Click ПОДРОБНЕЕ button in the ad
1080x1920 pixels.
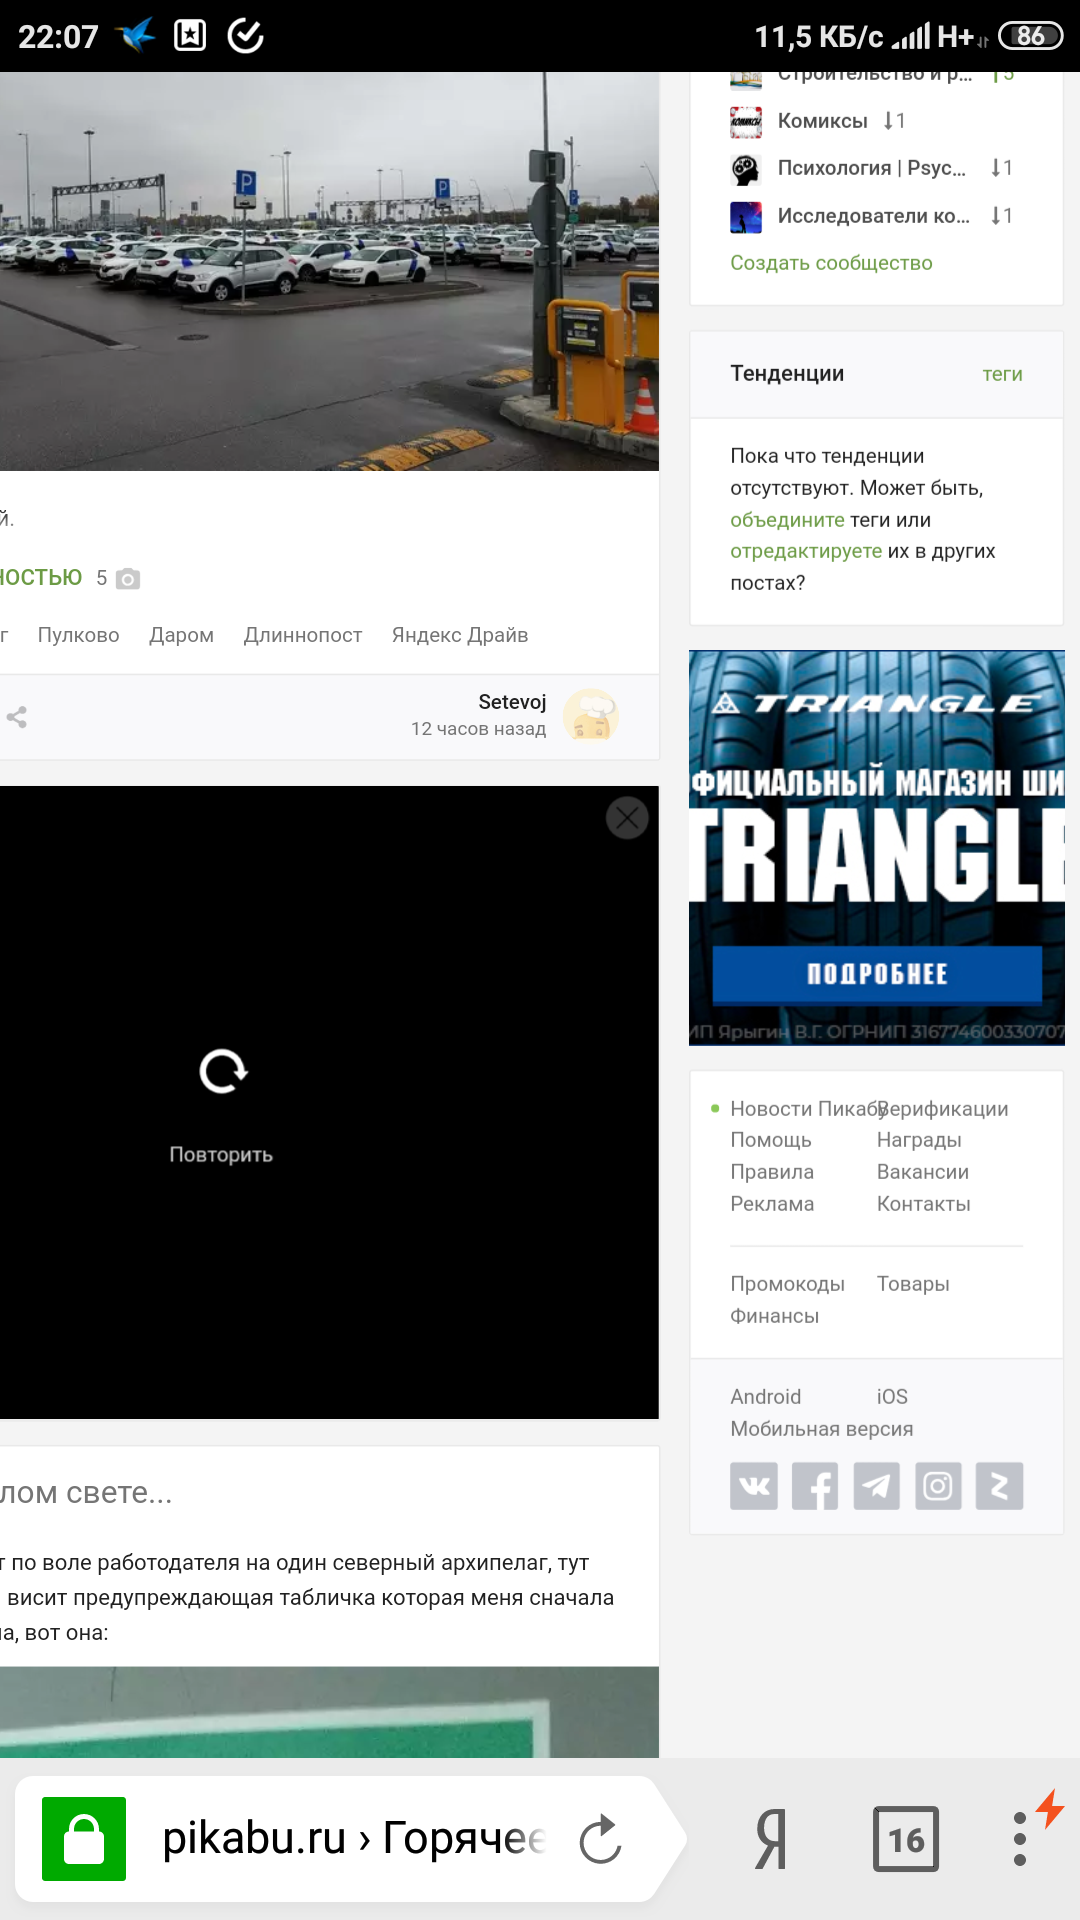(877, 974)
